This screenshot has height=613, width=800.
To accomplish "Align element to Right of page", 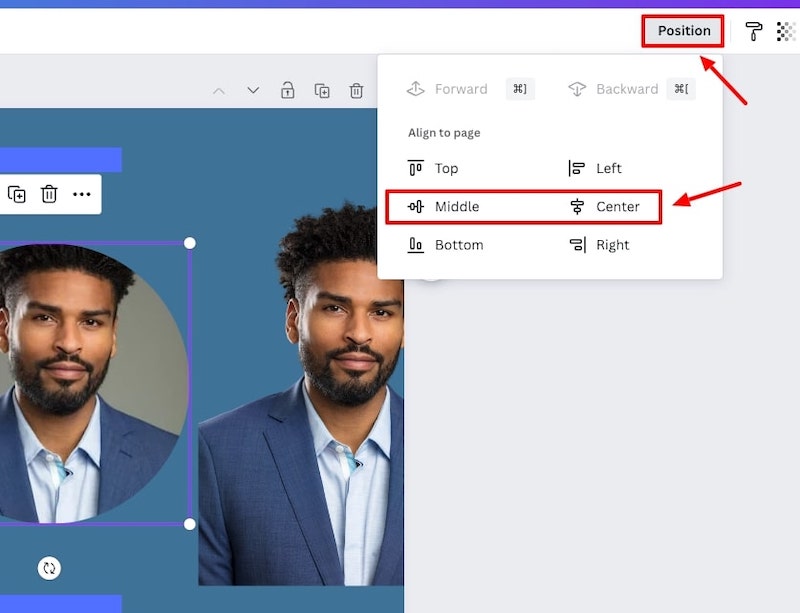I will click(599, 245).
